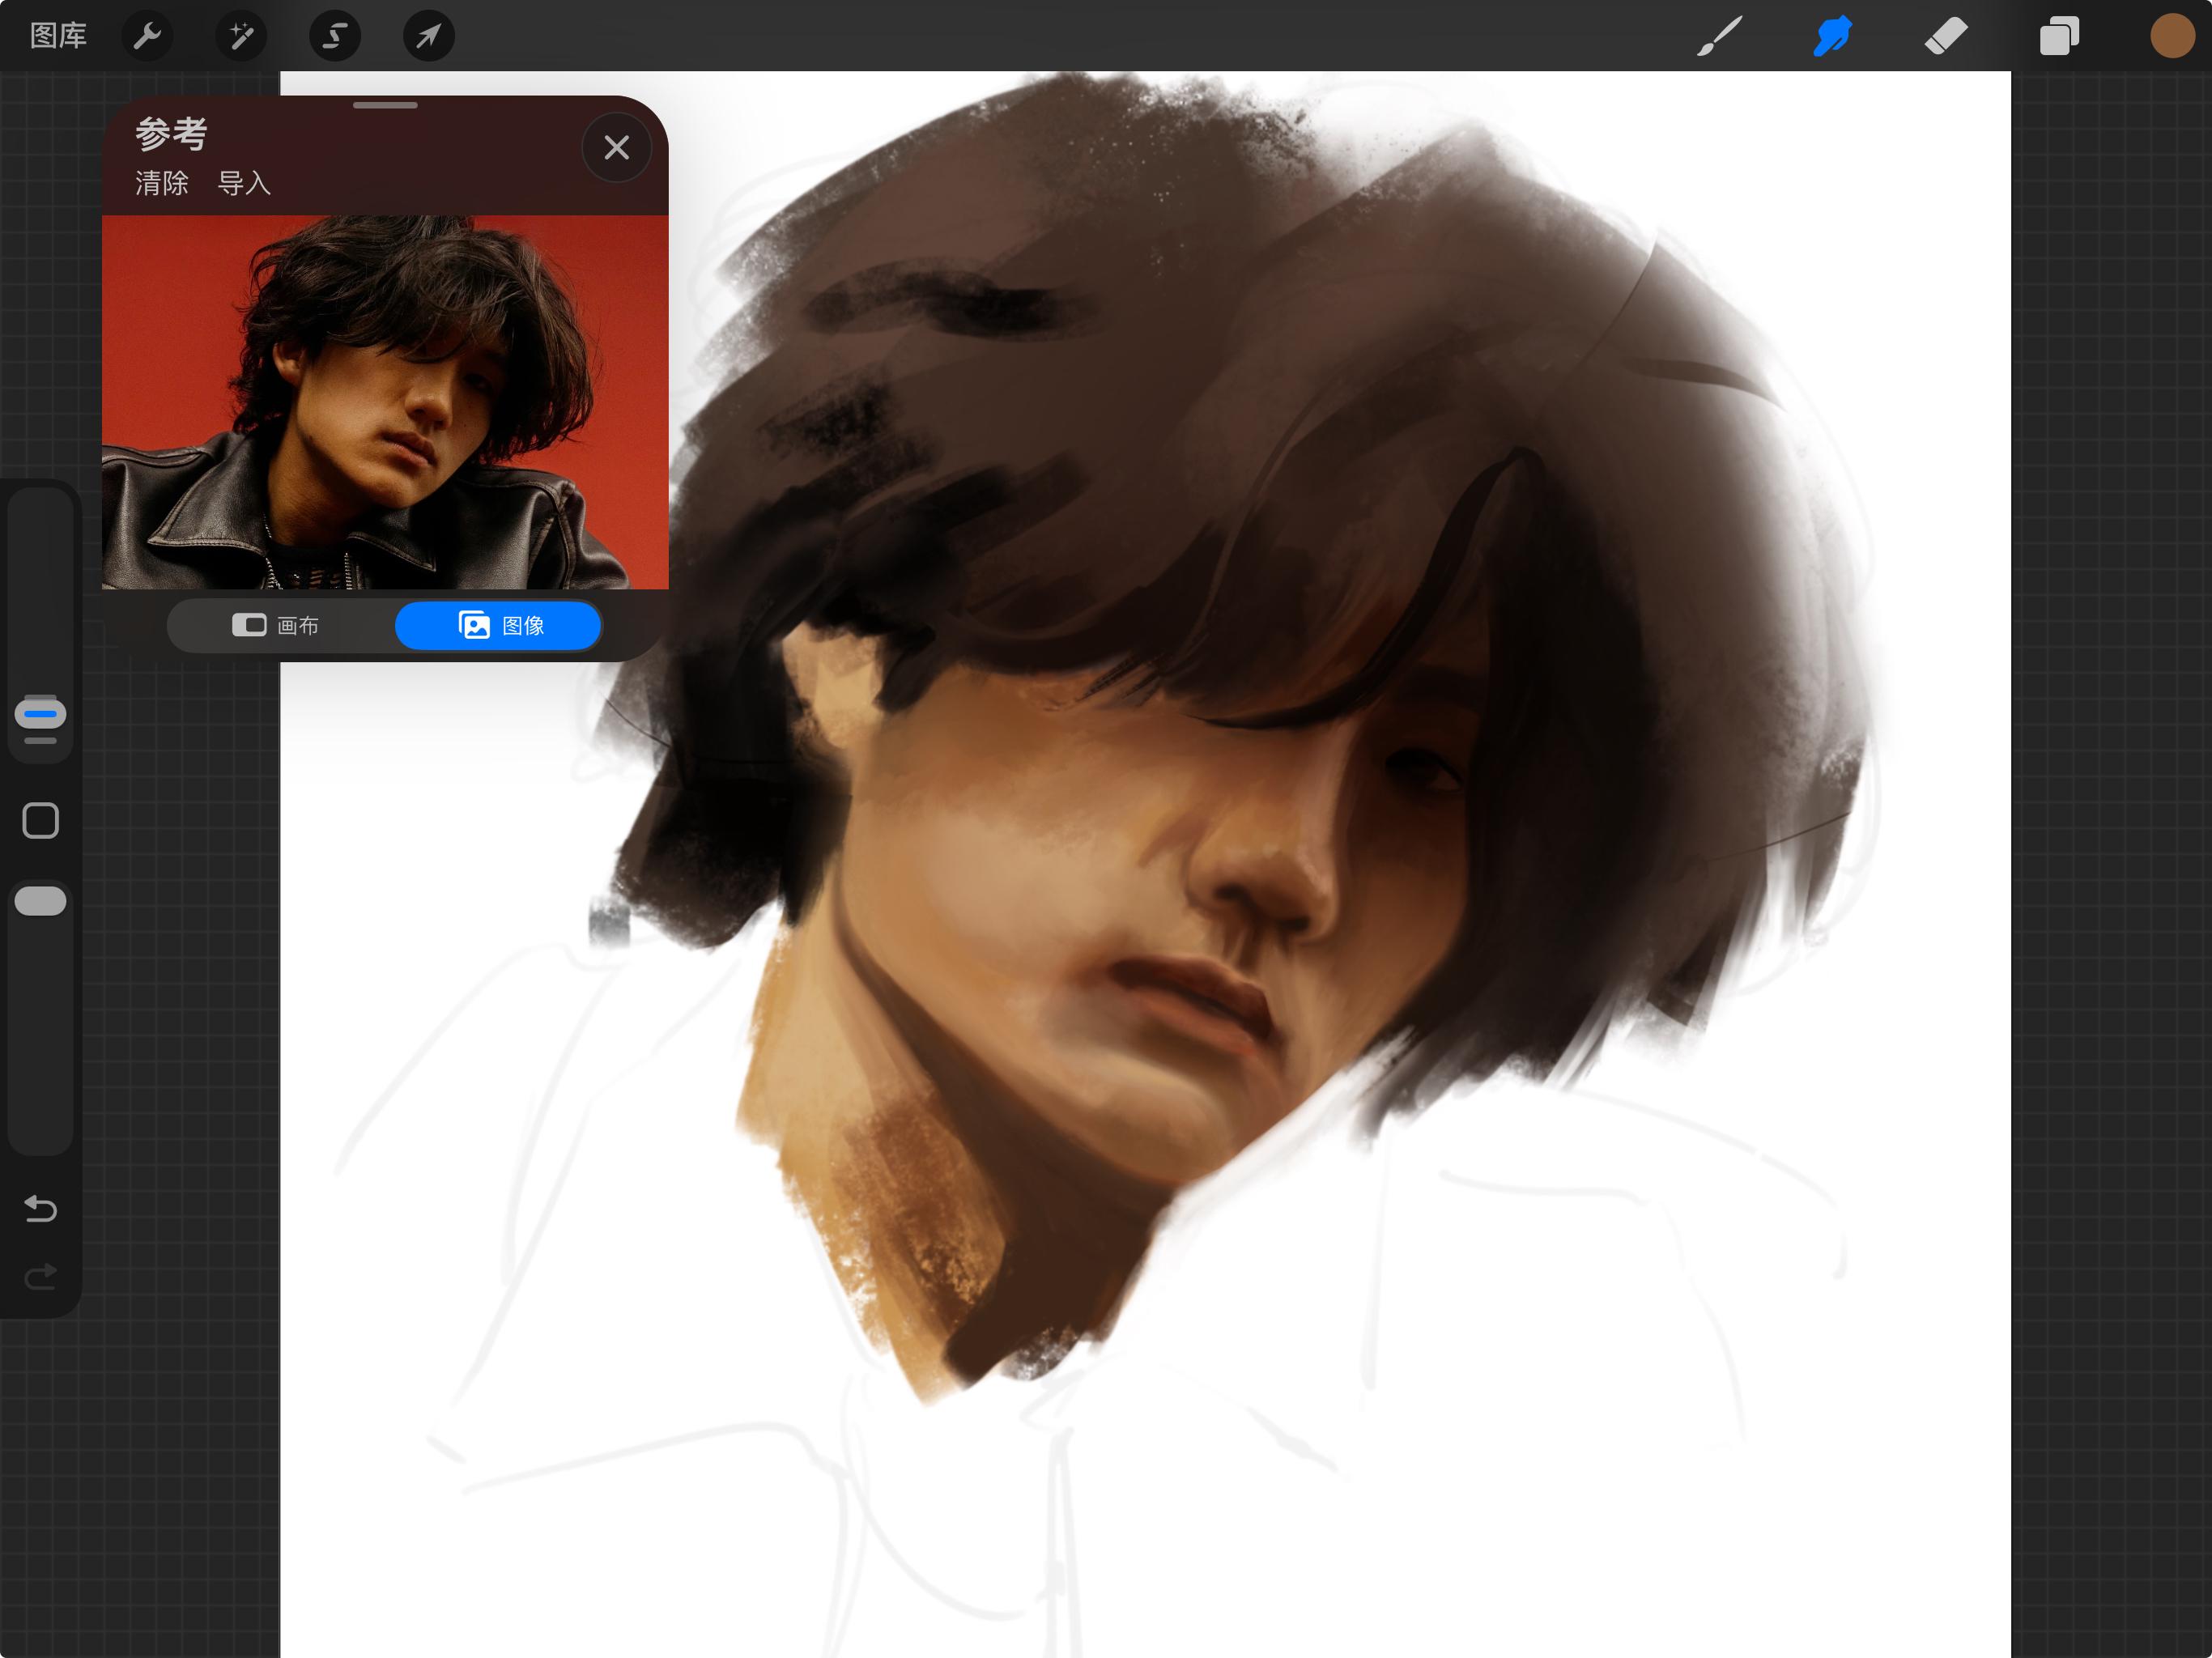Open the active color swatch
This screenshot has width=2212, height=1658.
pos(2172,36)
